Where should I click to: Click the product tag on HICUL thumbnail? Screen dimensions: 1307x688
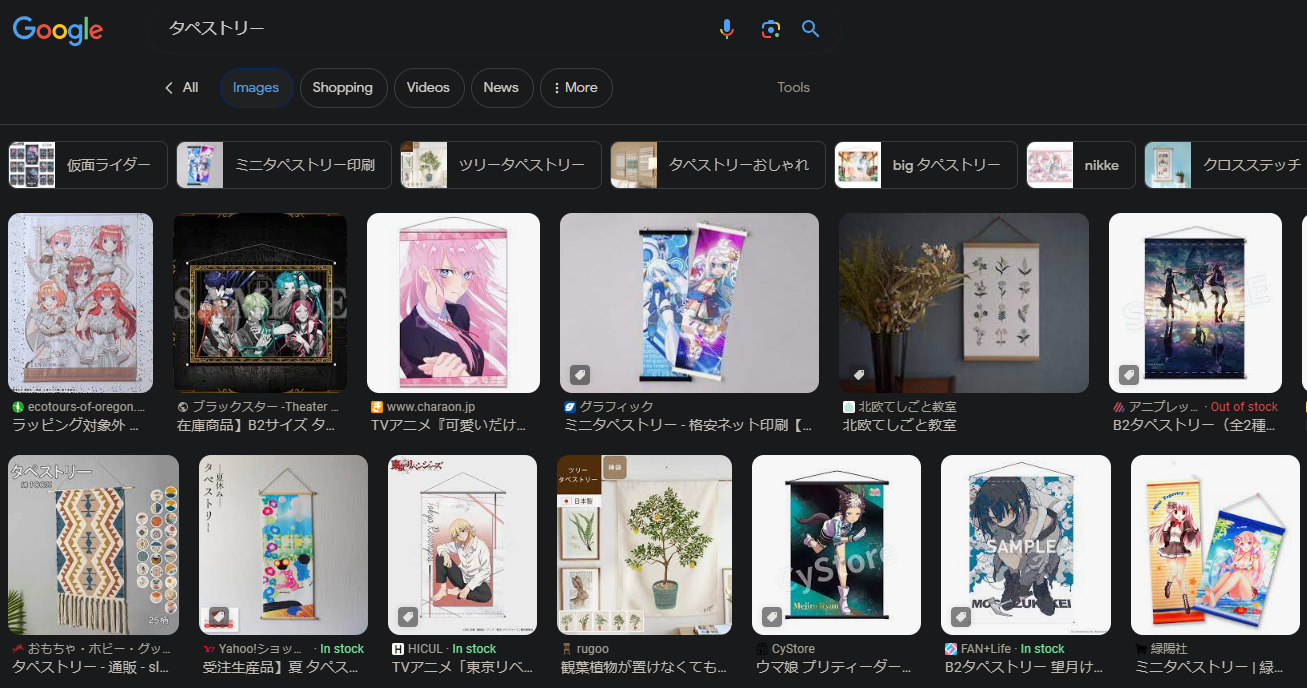click(408, 617)
